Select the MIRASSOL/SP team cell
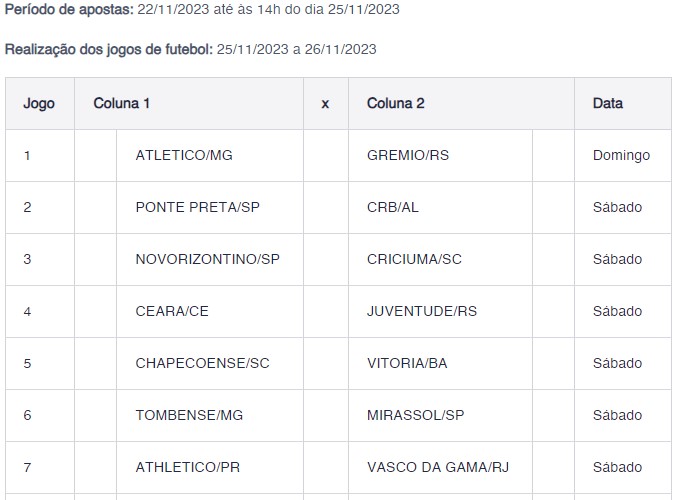Viewport: 682px width, 500px height. pyautogui.click(x=415, y=415)
